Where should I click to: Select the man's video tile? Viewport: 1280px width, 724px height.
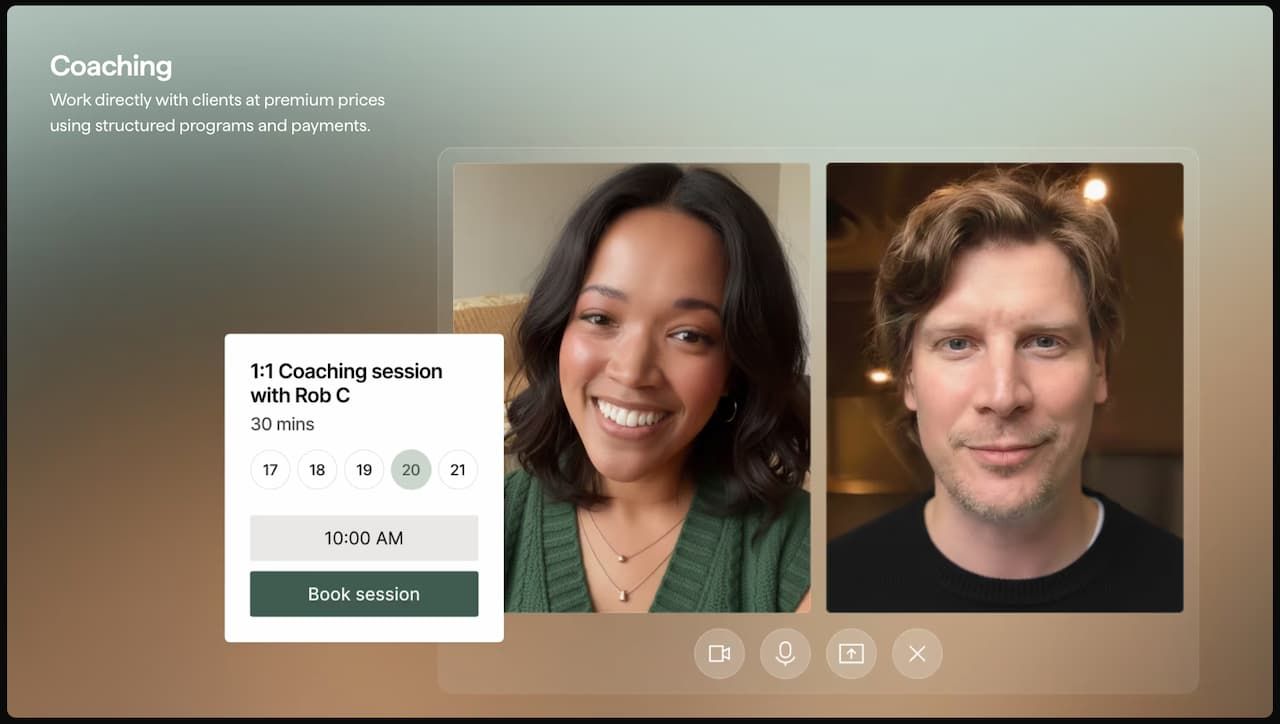pyautogui.click(x=1005, y=388)
